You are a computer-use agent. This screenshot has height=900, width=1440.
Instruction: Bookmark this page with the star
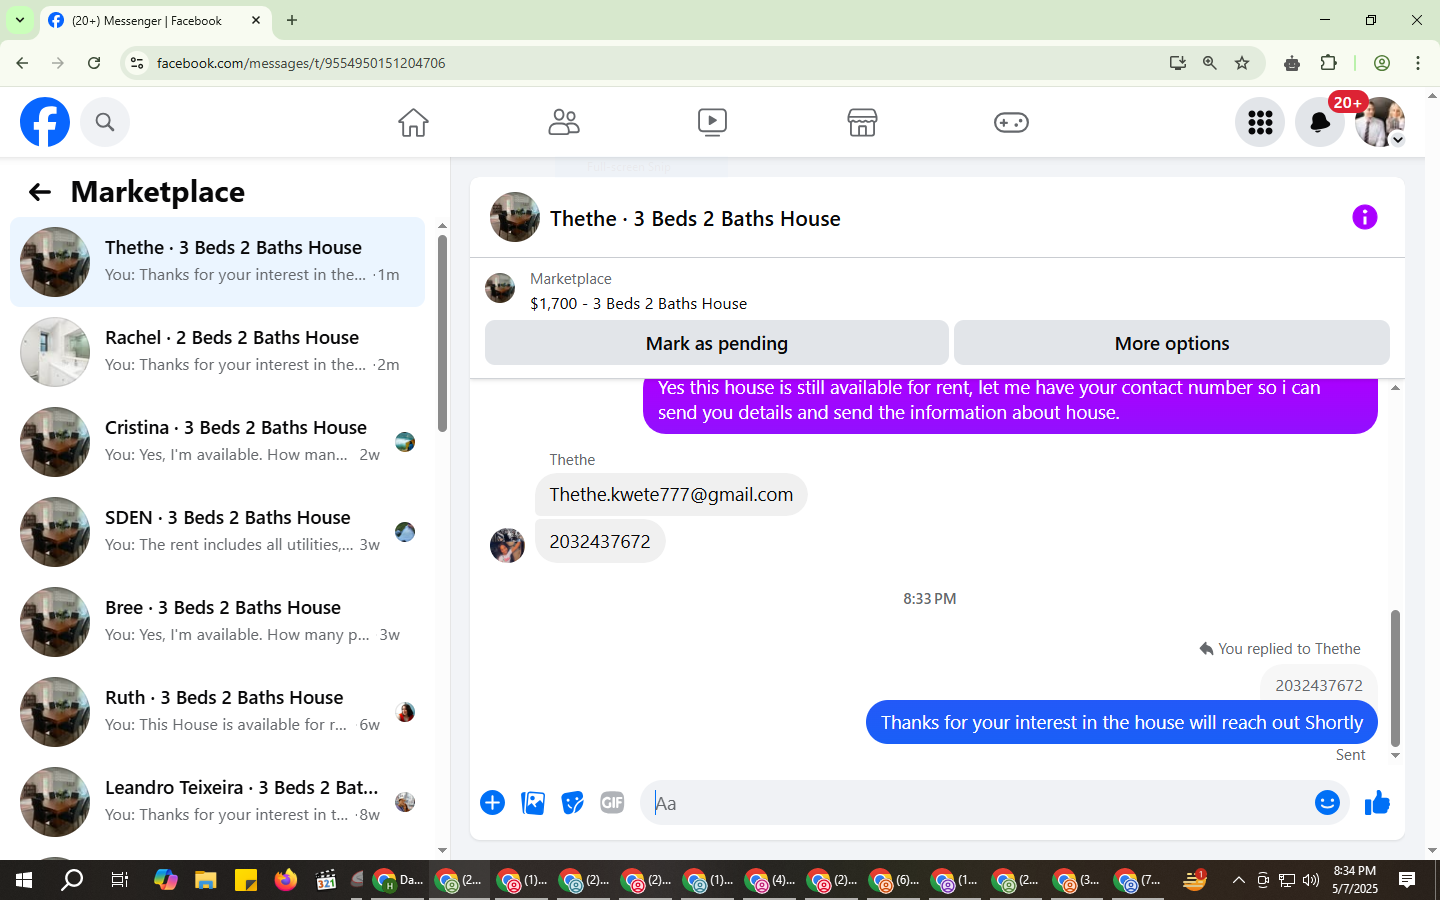click(x=1242, y=63)
